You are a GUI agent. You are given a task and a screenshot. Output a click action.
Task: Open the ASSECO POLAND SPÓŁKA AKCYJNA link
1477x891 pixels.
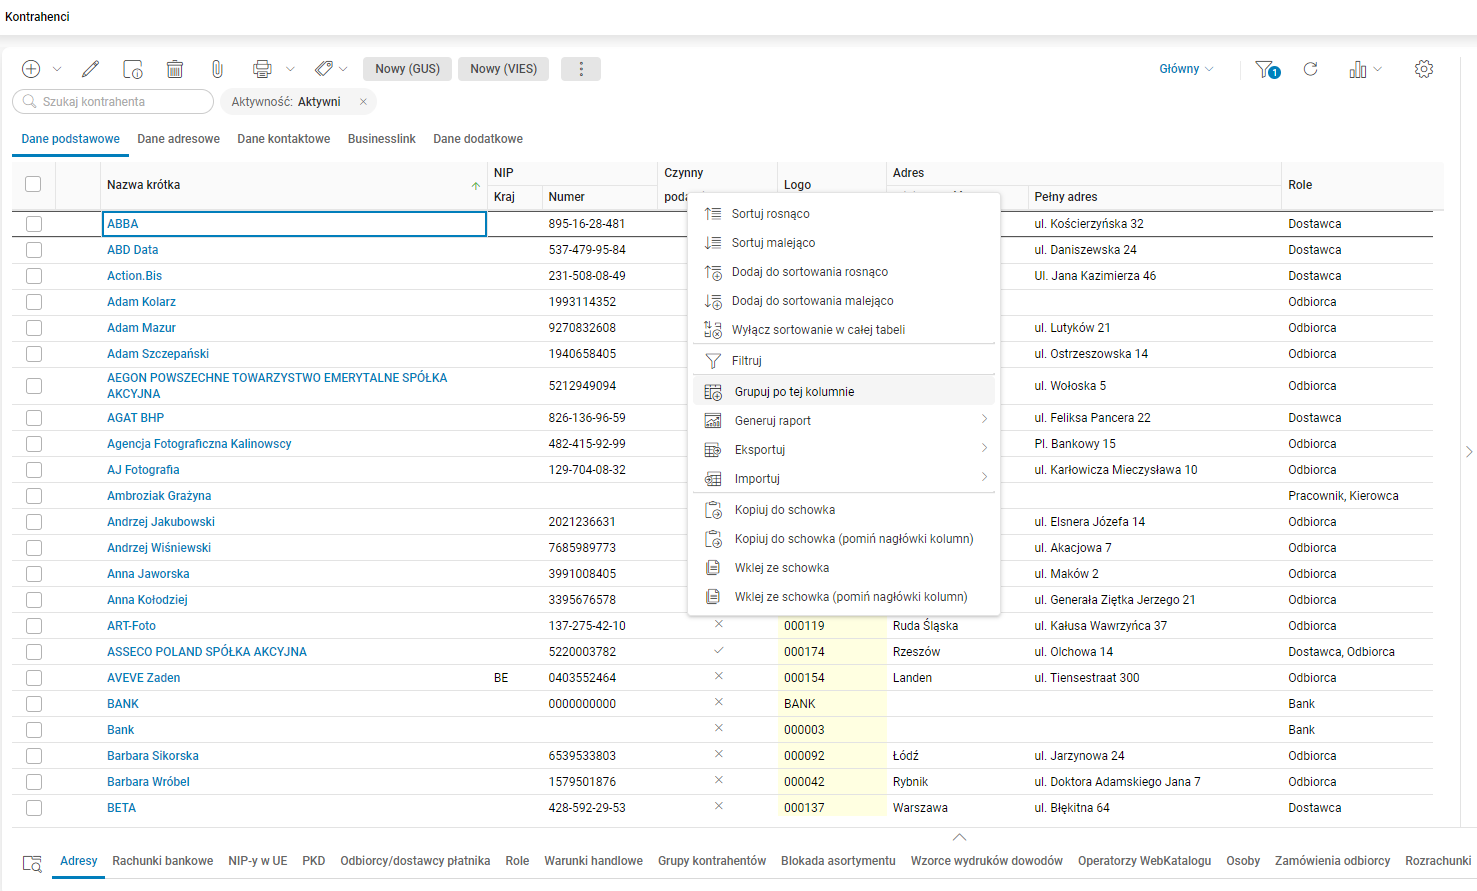click(x=207, y=652)
